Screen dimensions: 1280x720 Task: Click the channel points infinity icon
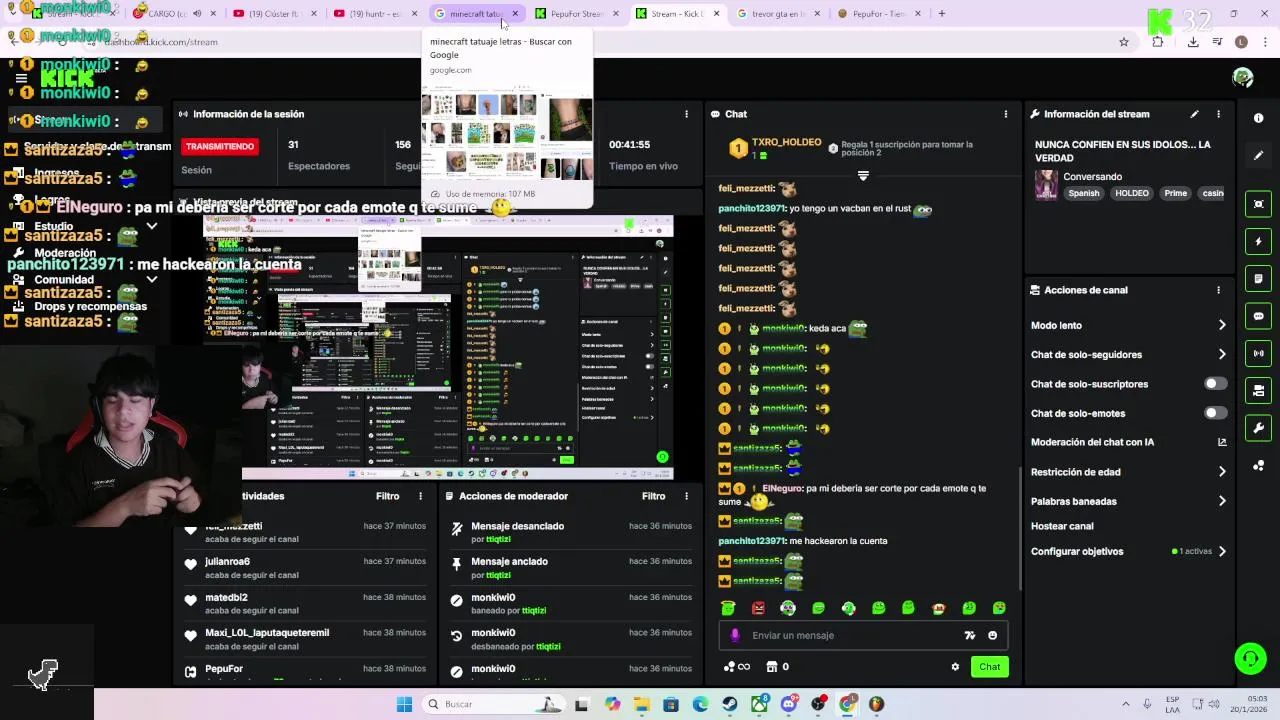[x=736, y=667]
